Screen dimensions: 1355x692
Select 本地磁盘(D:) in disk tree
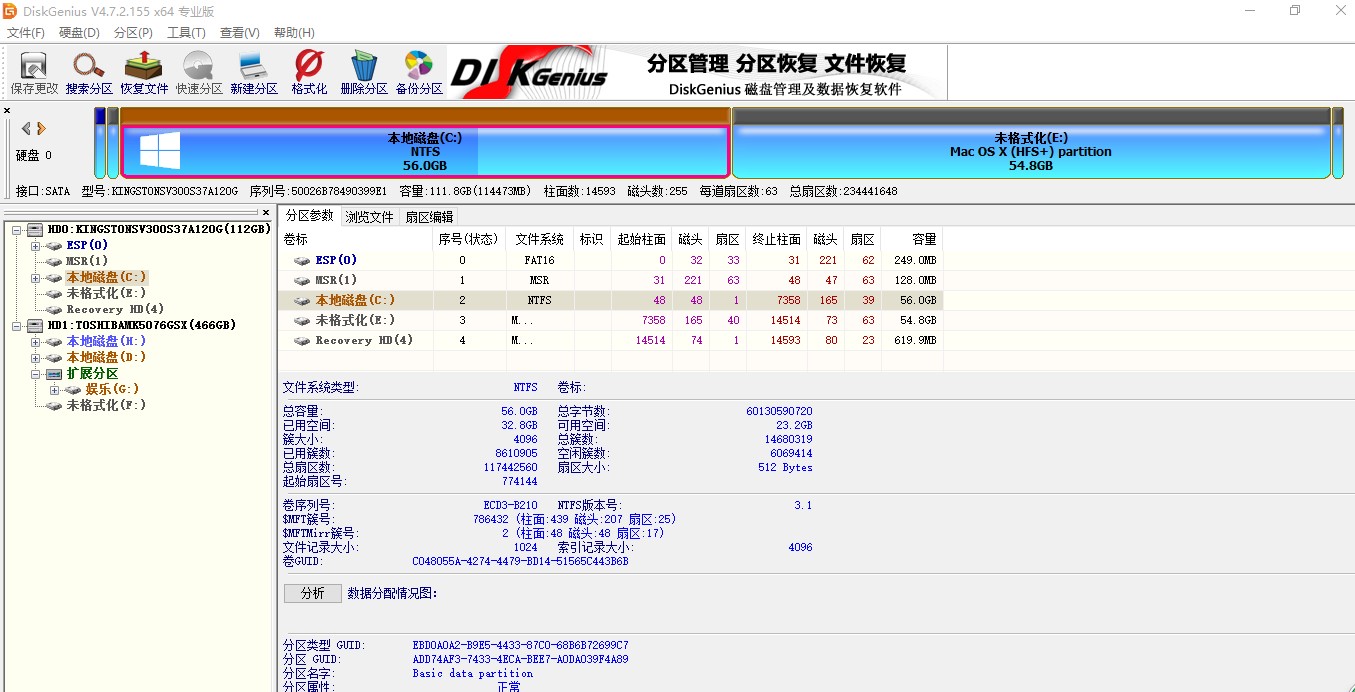click(107, 357)
